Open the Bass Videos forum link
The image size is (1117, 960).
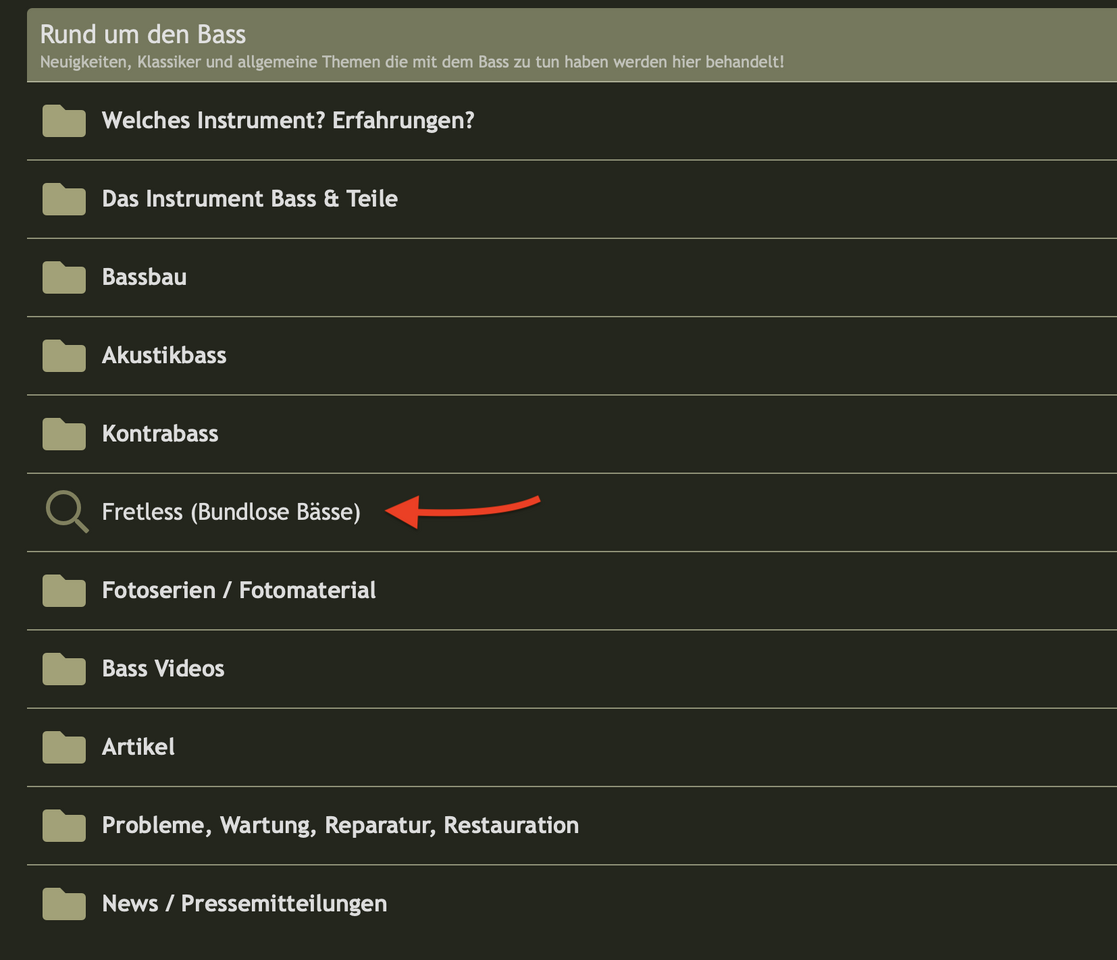[163, 669]
